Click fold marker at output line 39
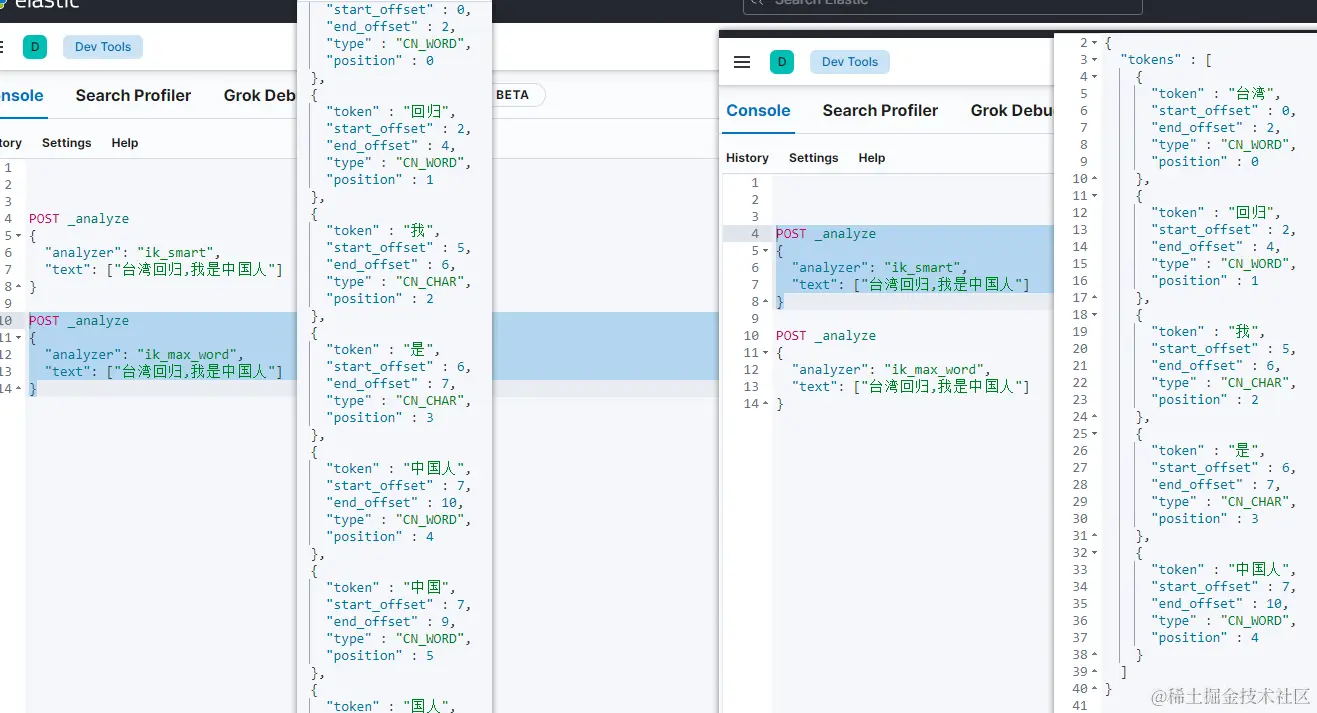This screenshot has height=713, width=1317. click(x=1094, y=672)
